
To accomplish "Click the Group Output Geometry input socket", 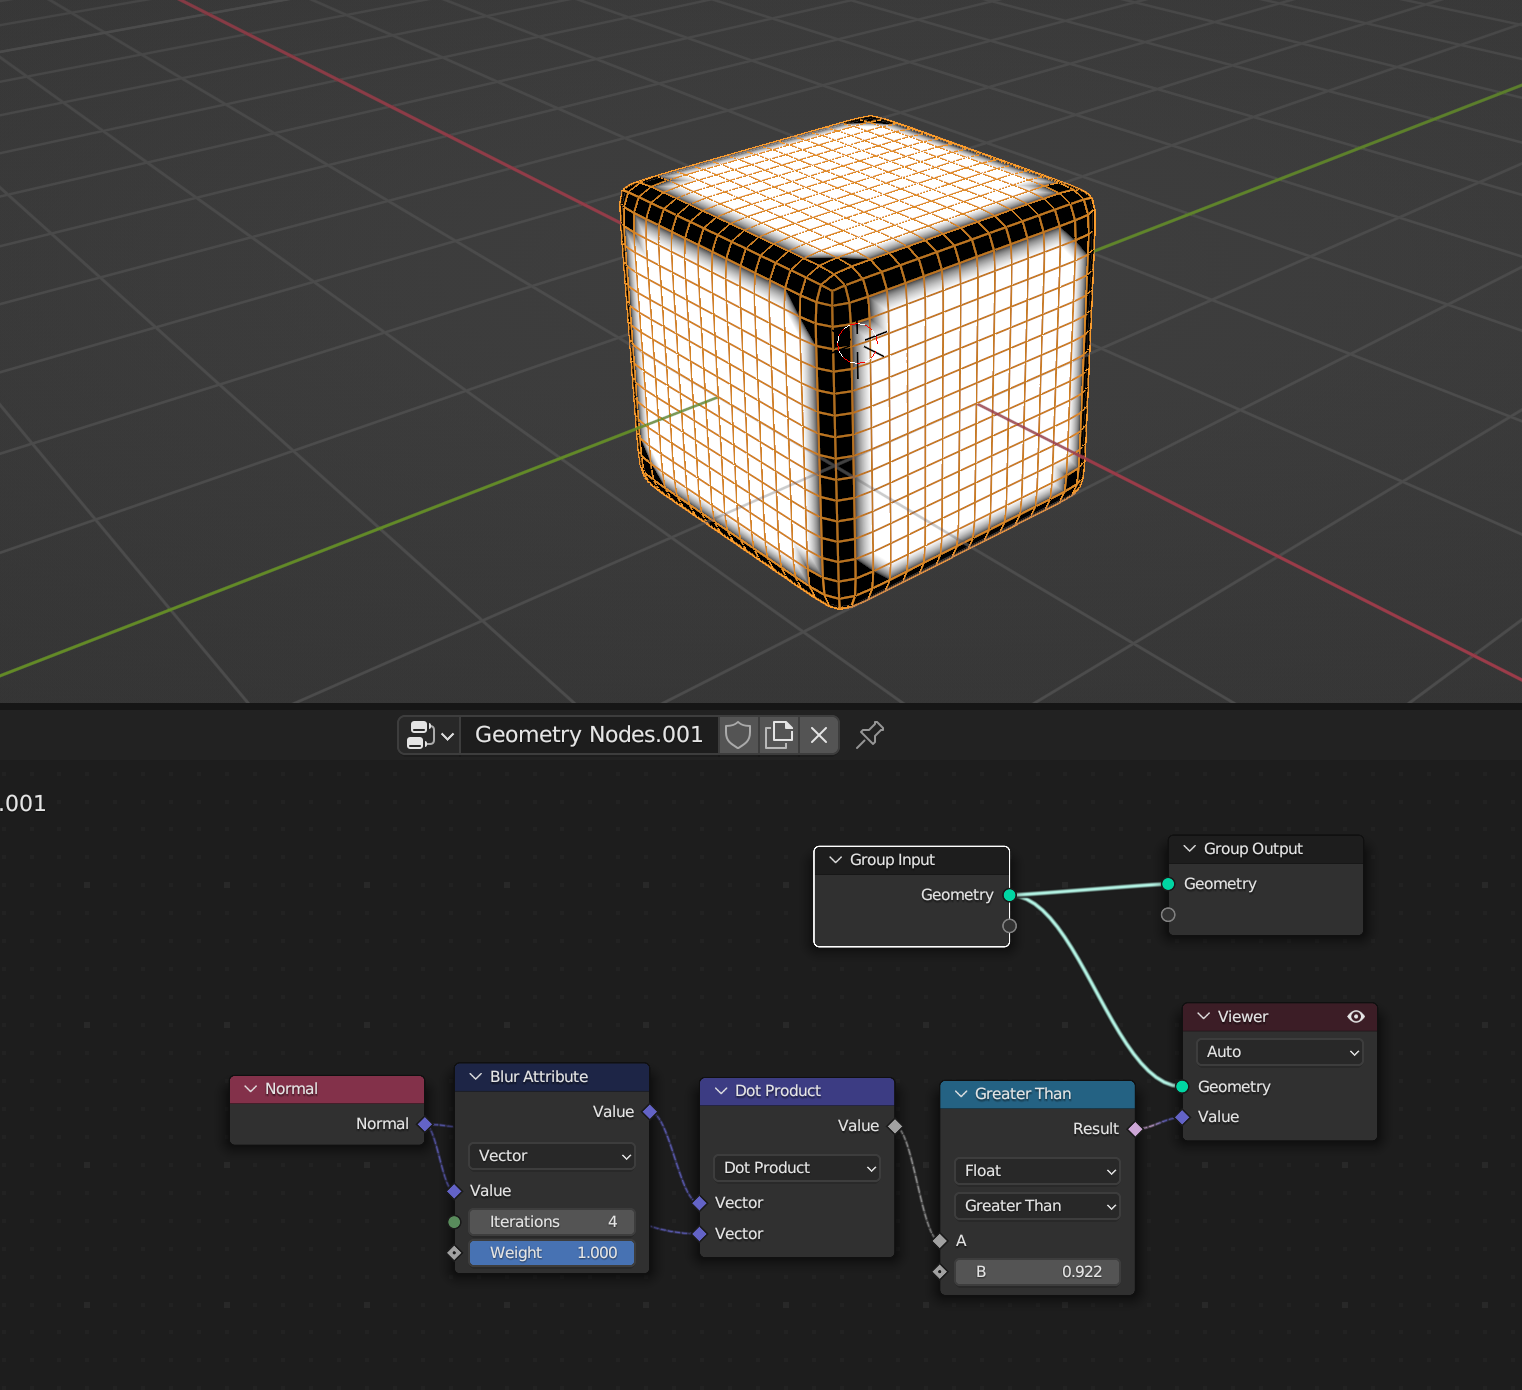I will point(1168,884).
